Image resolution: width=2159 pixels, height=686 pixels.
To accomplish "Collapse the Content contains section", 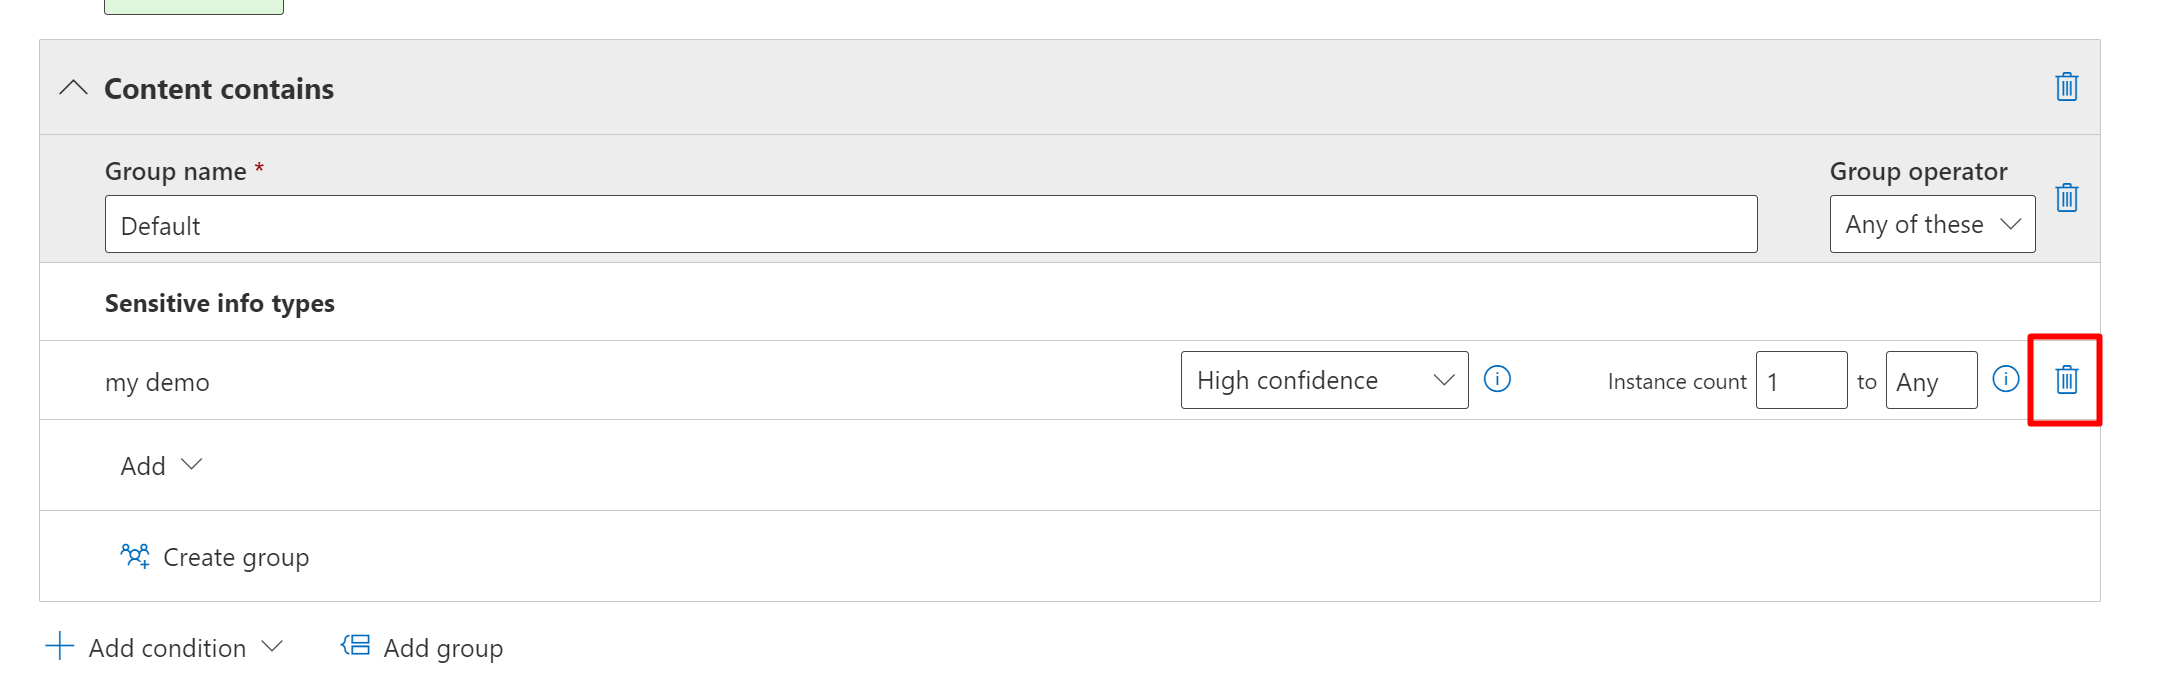I will tap(73, 88).
